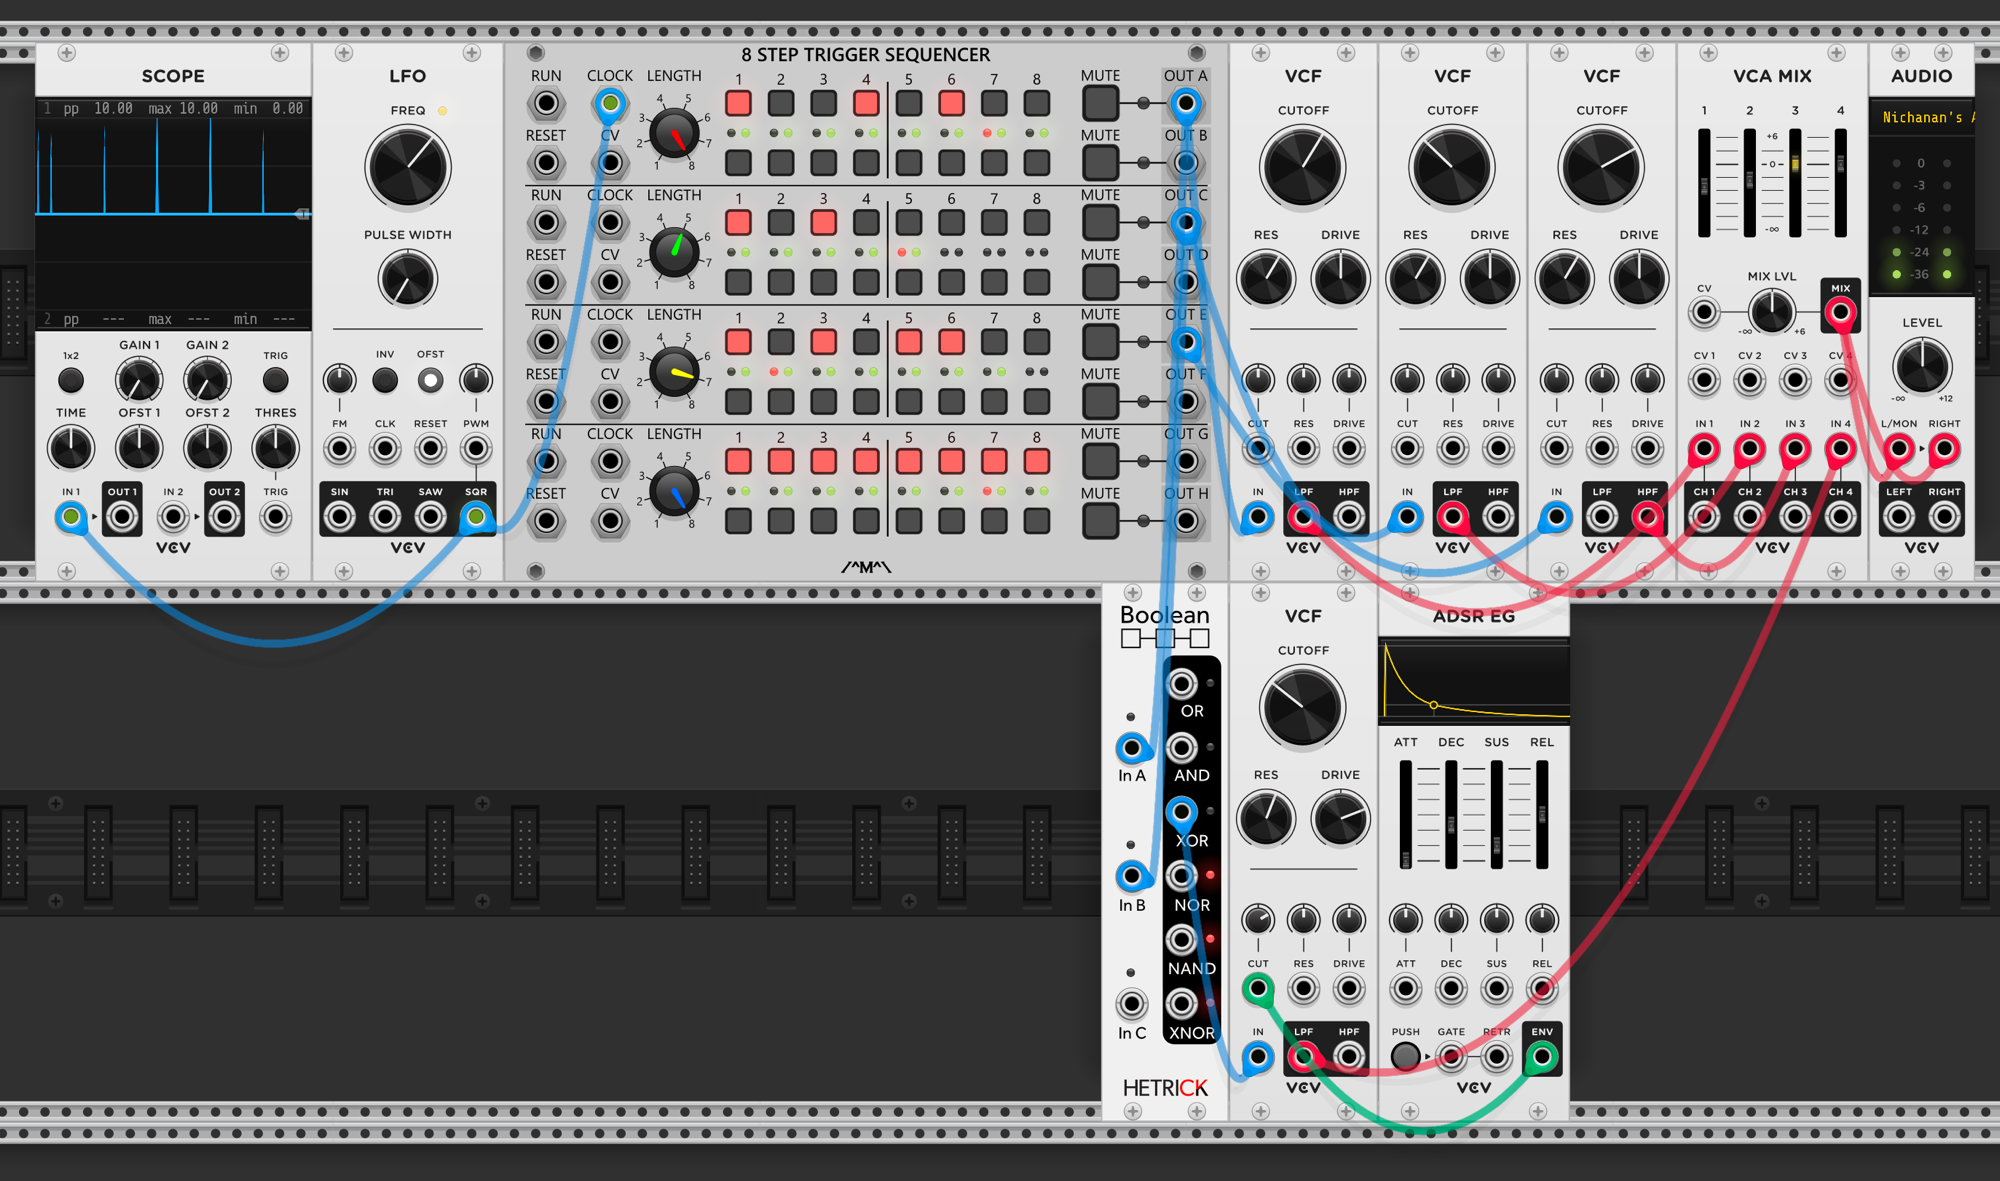Click the VCA MIX CH 1 output jack
This screenshot has width=2000, height=1181.
pyautogui.click(x=1704, y=517)
